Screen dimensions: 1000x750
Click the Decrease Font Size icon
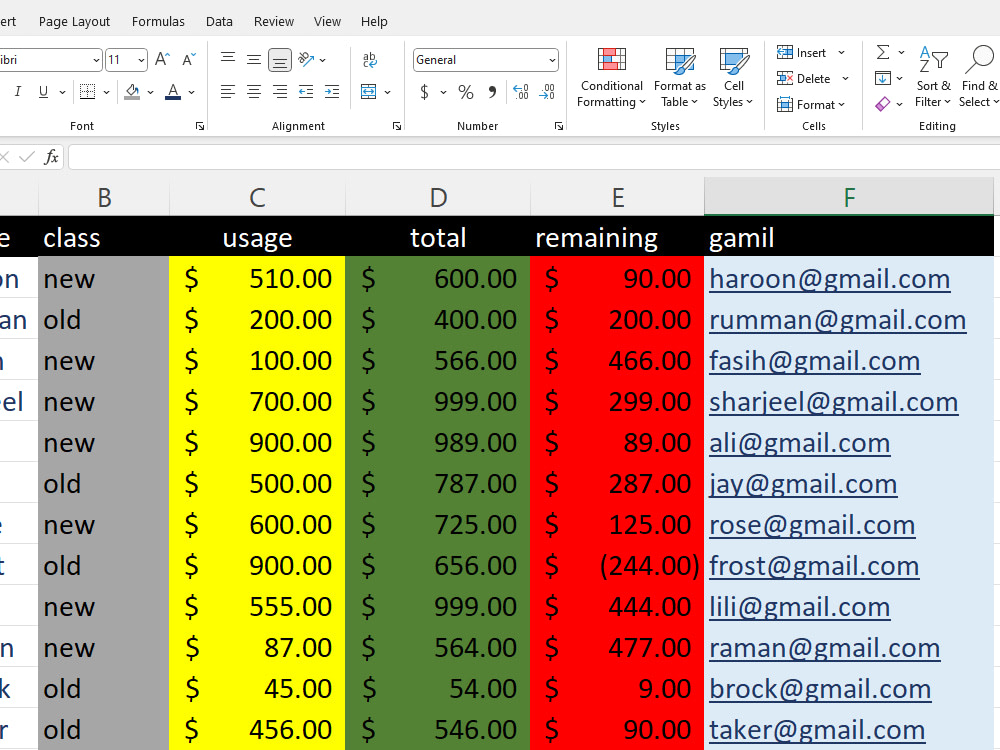point(189,60)
